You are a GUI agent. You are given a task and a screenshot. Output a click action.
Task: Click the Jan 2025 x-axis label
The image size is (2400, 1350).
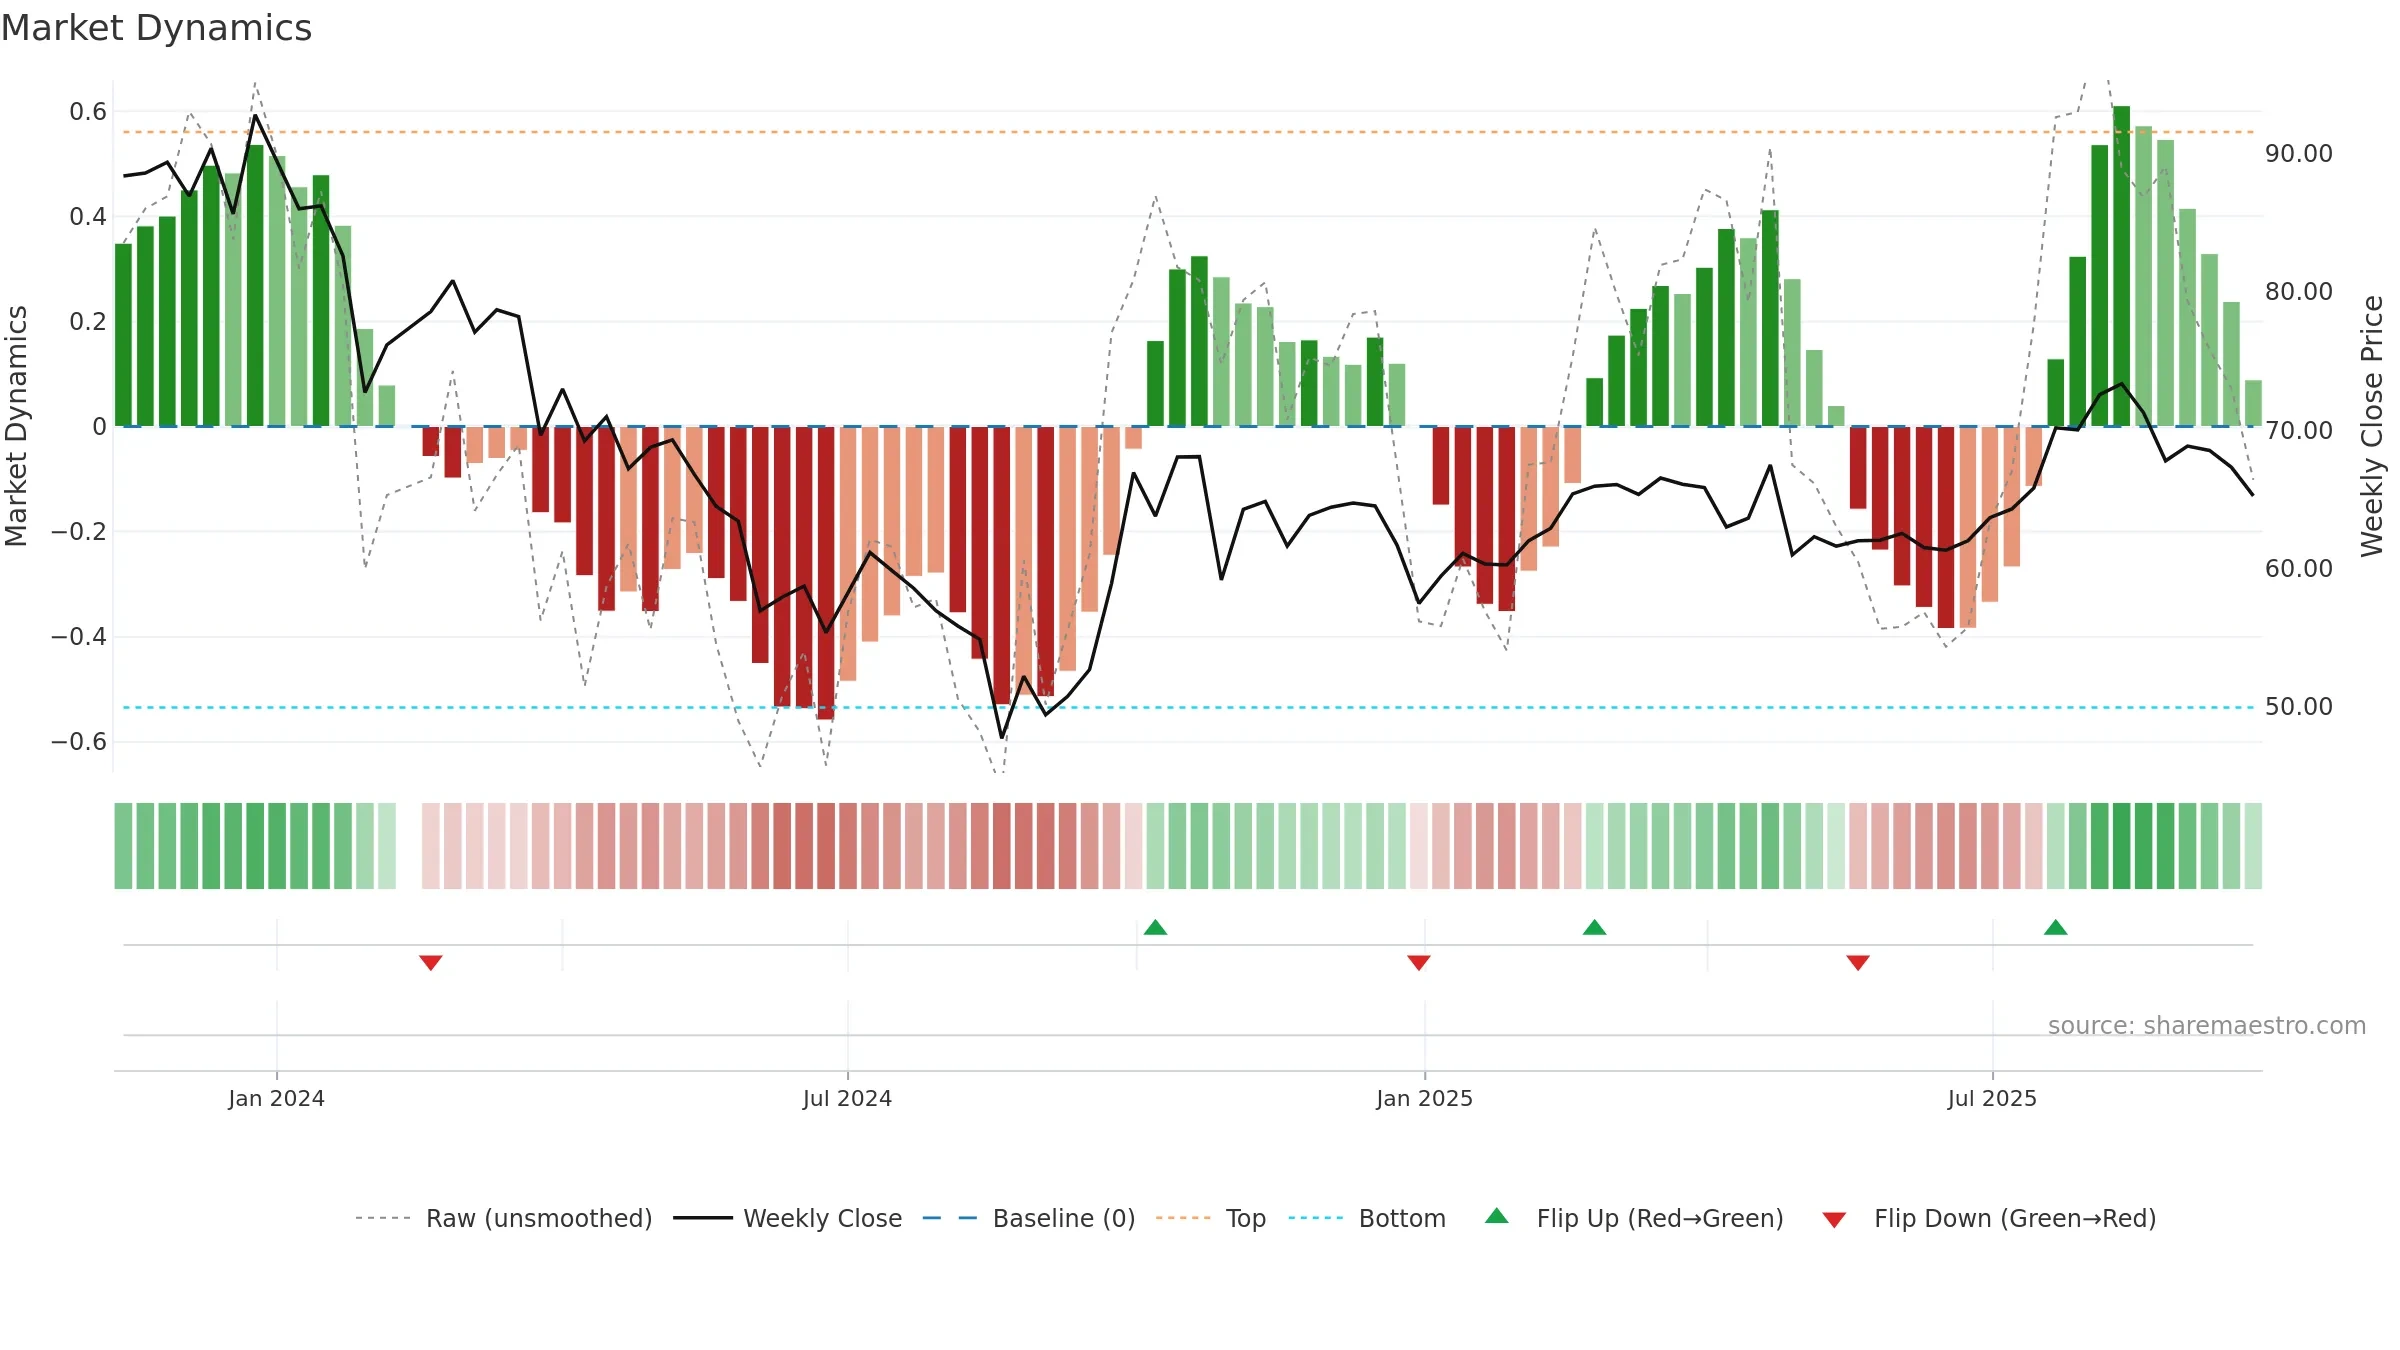[1424, 1098]
